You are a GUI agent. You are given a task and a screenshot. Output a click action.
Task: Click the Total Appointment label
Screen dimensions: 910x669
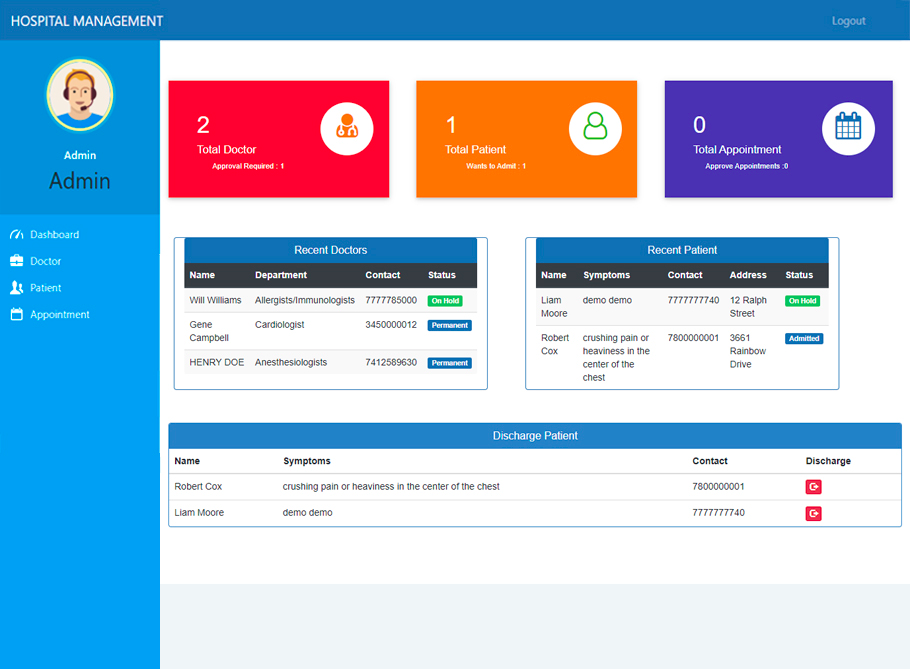click(x=737, y=150)
